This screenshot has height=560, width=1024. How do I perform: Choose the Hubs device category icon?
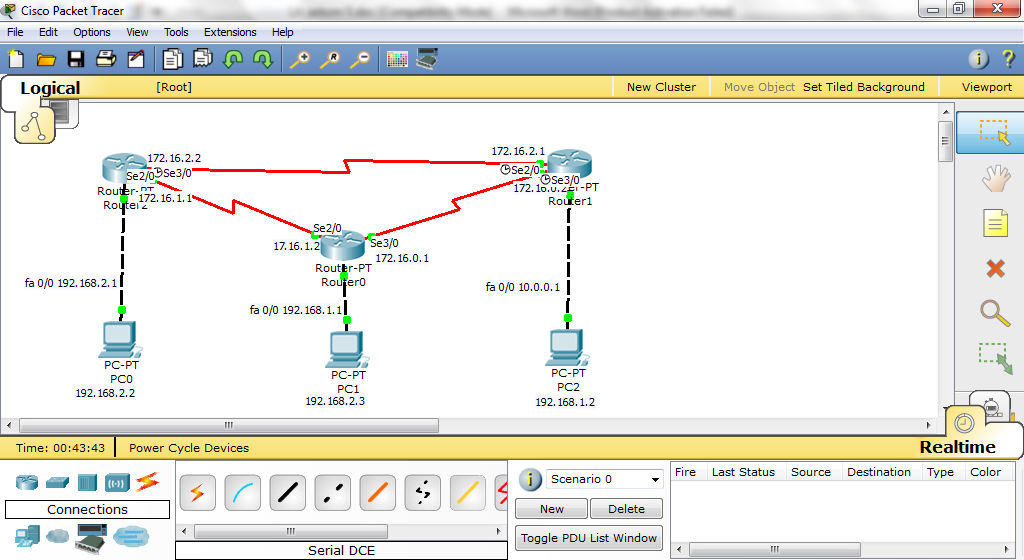[x=87, y=482]
